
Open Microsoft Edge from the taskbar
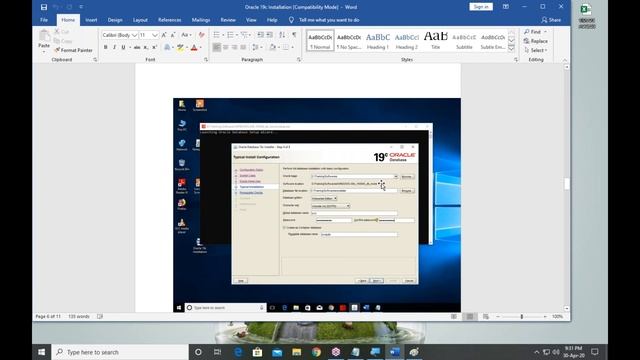tap(238, 352)
